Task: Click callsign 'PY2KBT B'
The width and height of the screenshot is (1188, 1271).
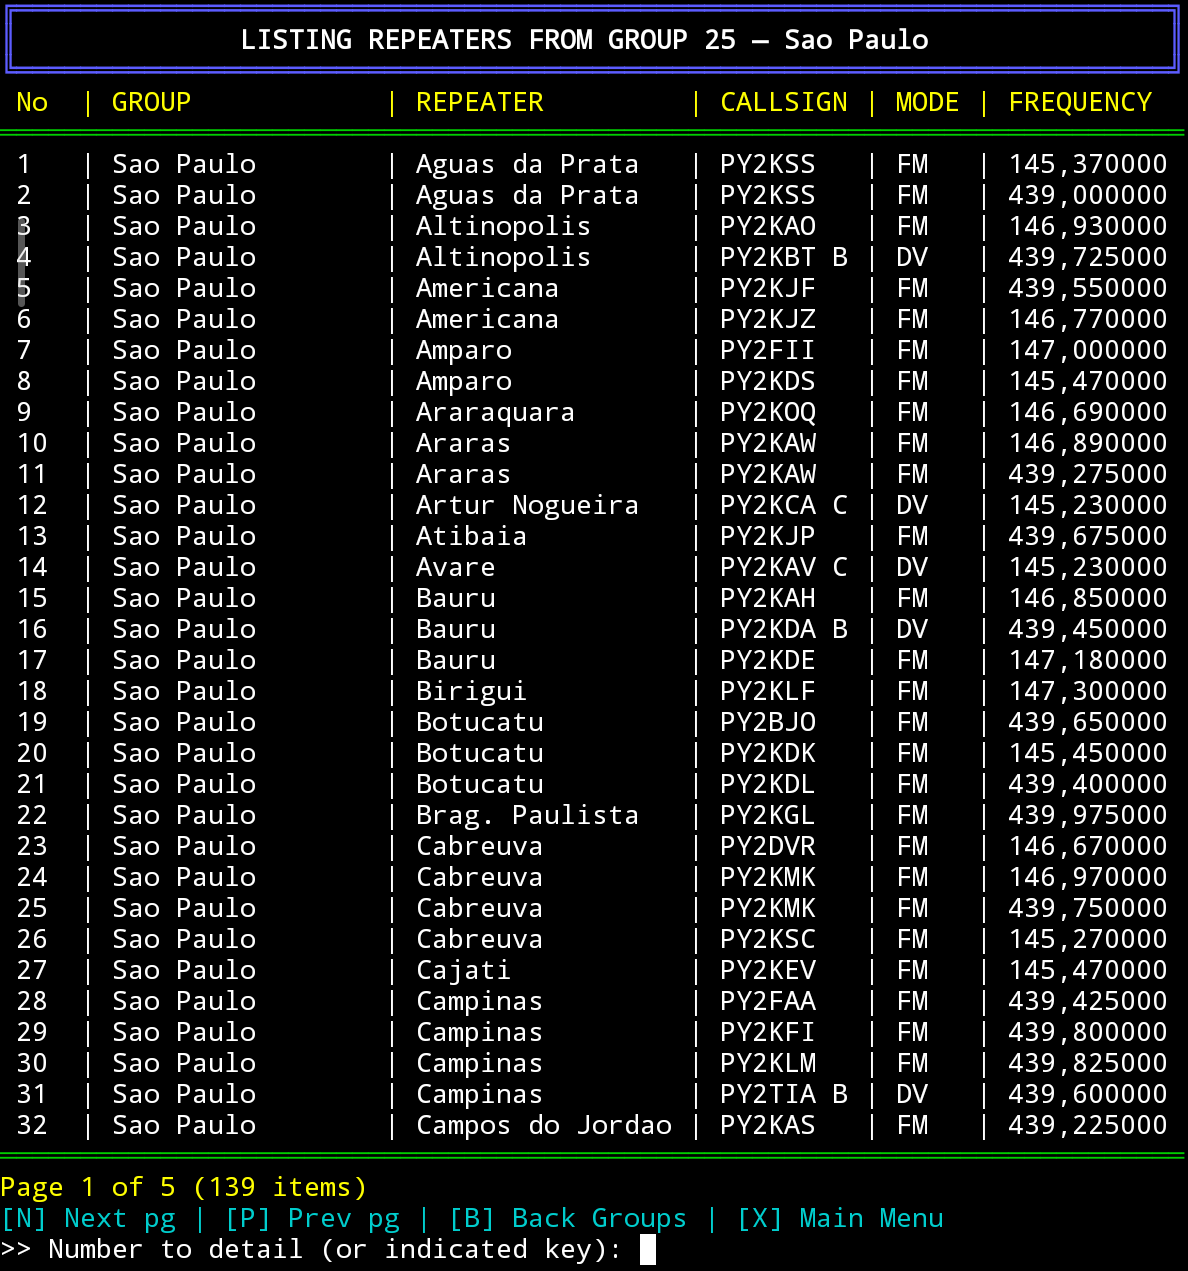Action: [x=784, y=257]
